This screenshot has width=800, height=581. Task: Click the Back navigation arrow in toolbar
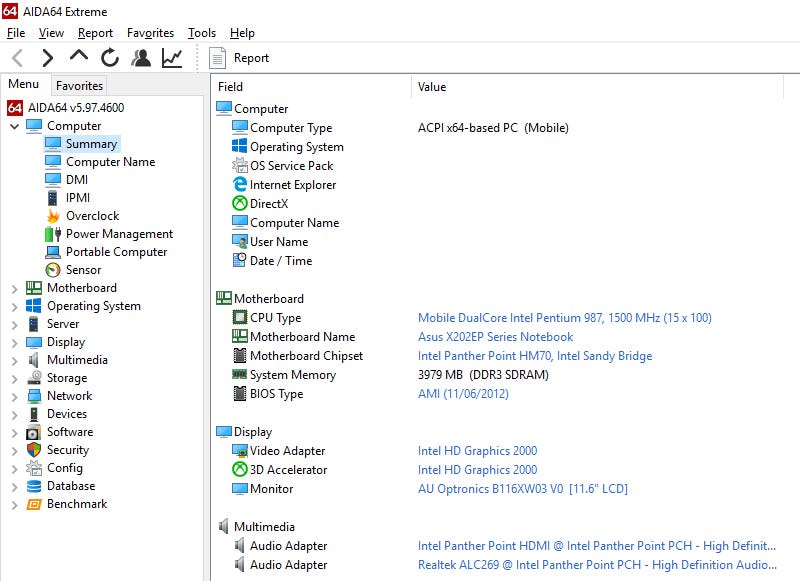(17, 58)
